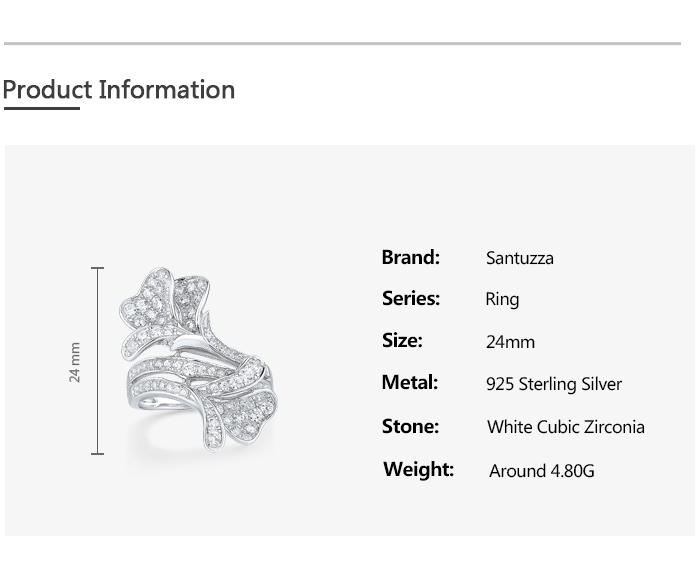The width and height of the screenshot is (700, 588).
Task: Click the Product Information heading
Action: point(118,90)
